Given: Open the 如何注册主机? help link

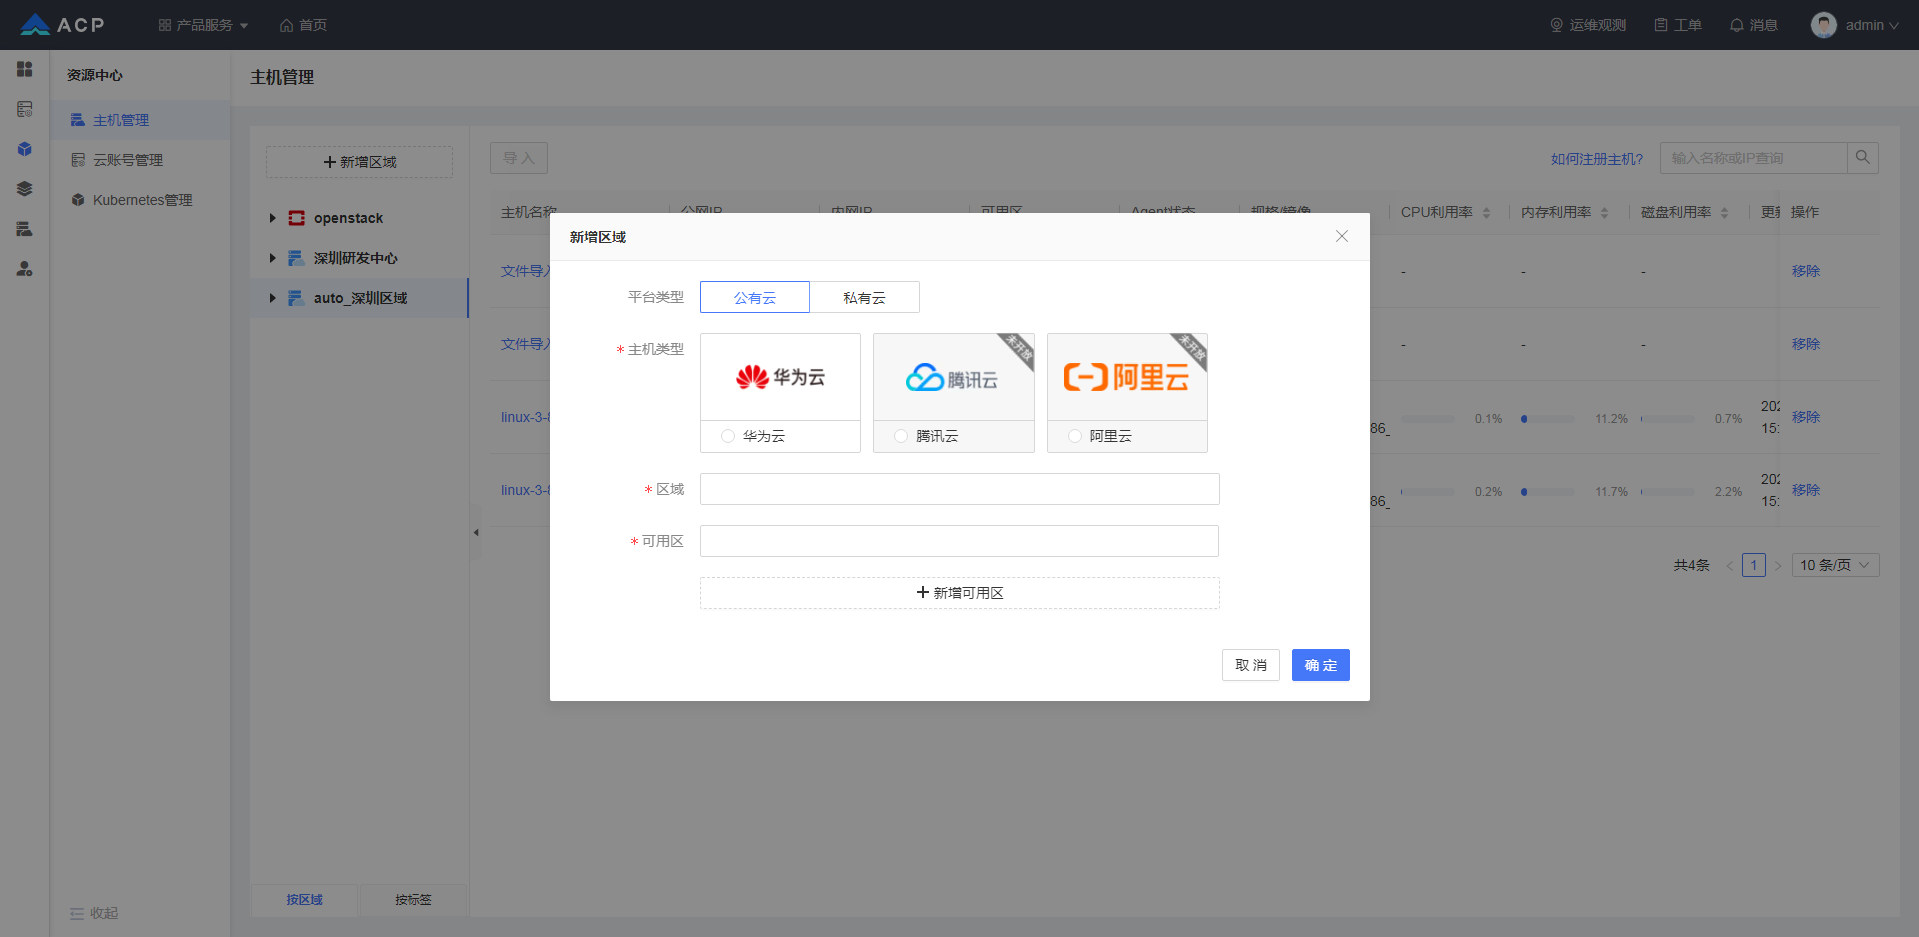Looking at the screenshot, I should (1597, 159).
